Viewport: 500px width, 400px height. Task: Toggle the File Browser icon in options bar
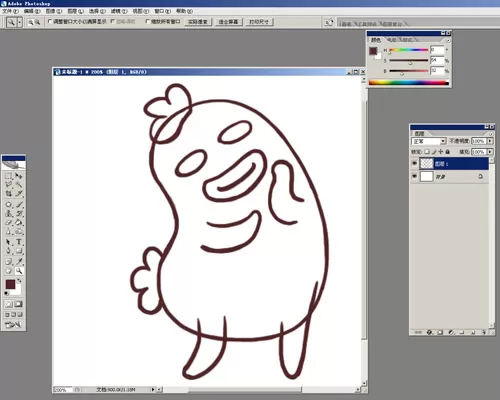pyautogui.click(x=329, y=22)
